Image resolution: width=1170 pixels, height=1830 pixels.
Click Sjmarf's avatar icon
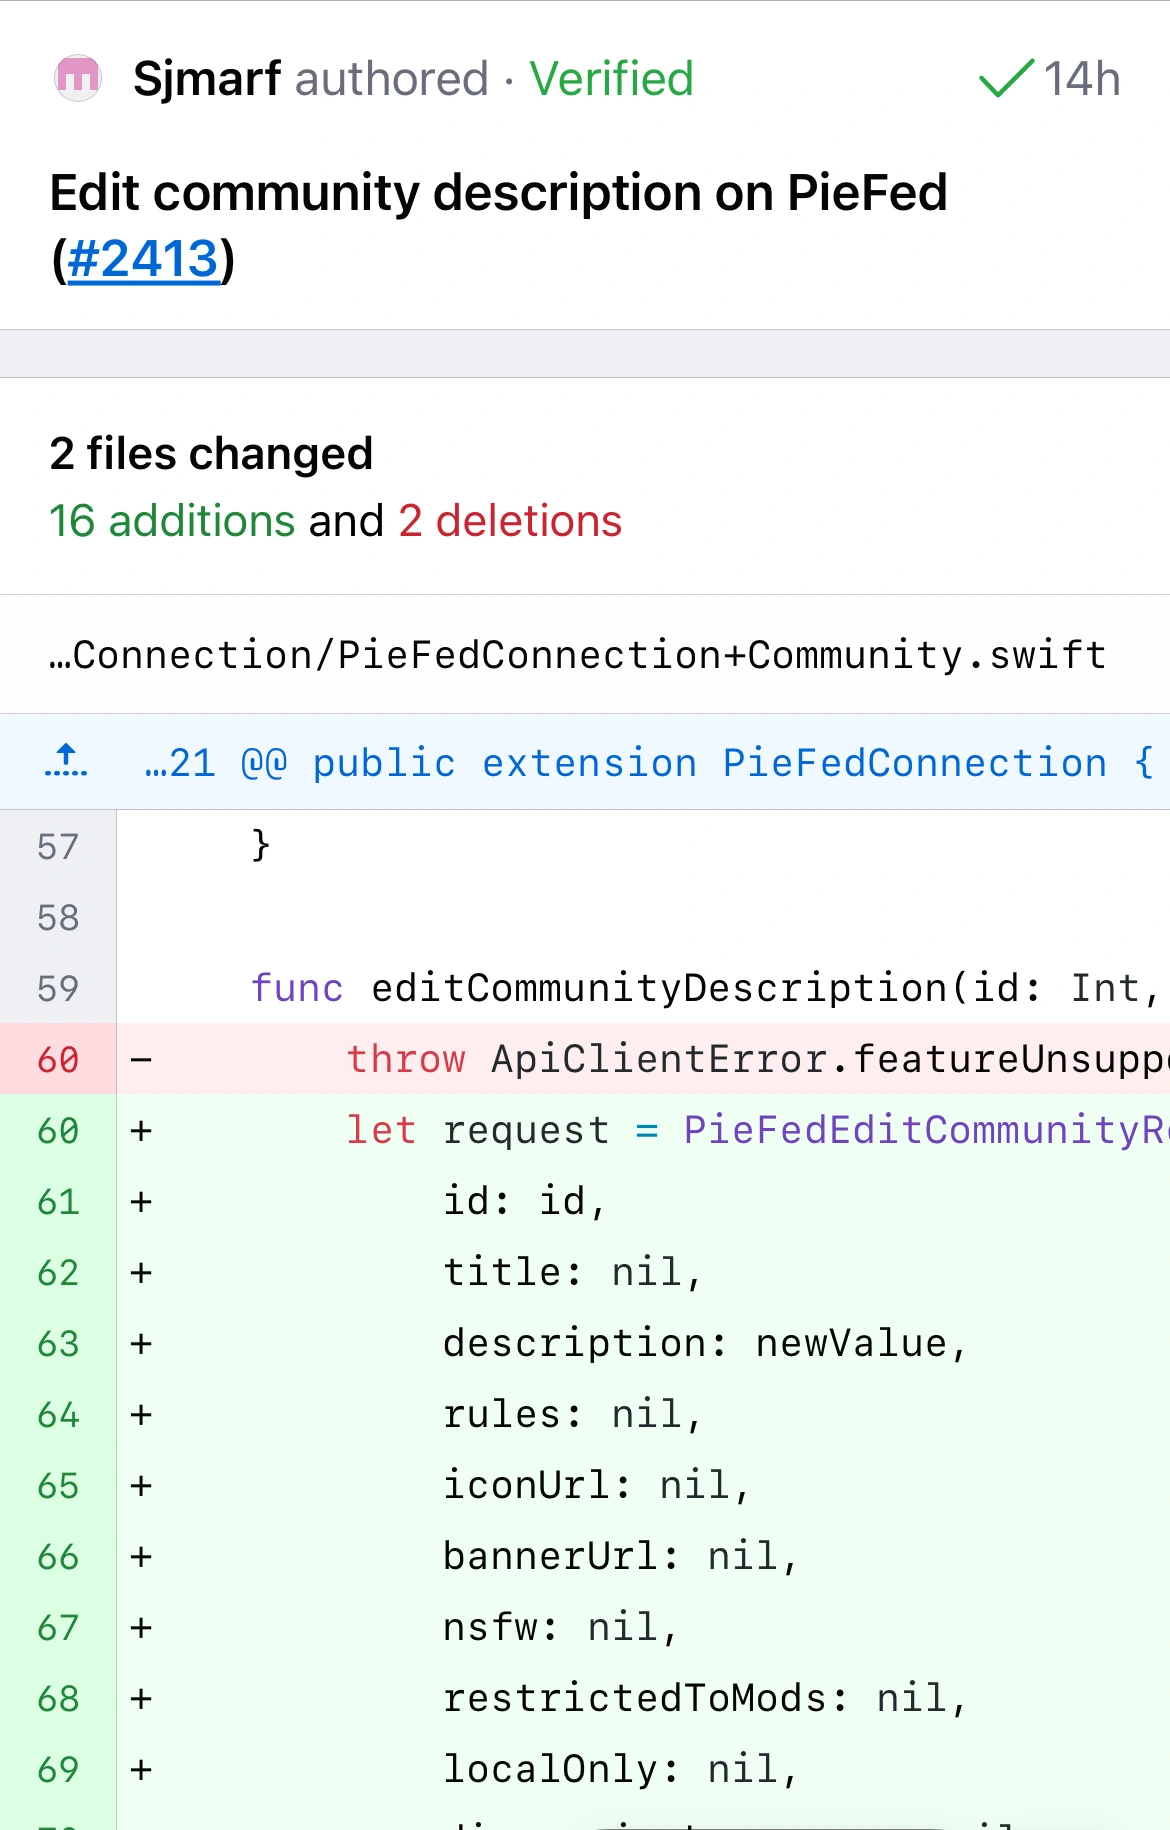[x=77, y=78]
